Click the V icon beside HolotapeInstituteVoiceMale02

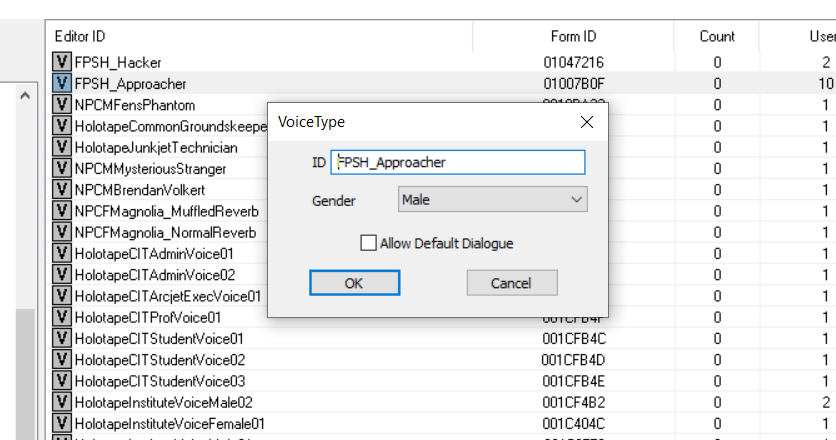pyautogui.click(x=62, y=402)
